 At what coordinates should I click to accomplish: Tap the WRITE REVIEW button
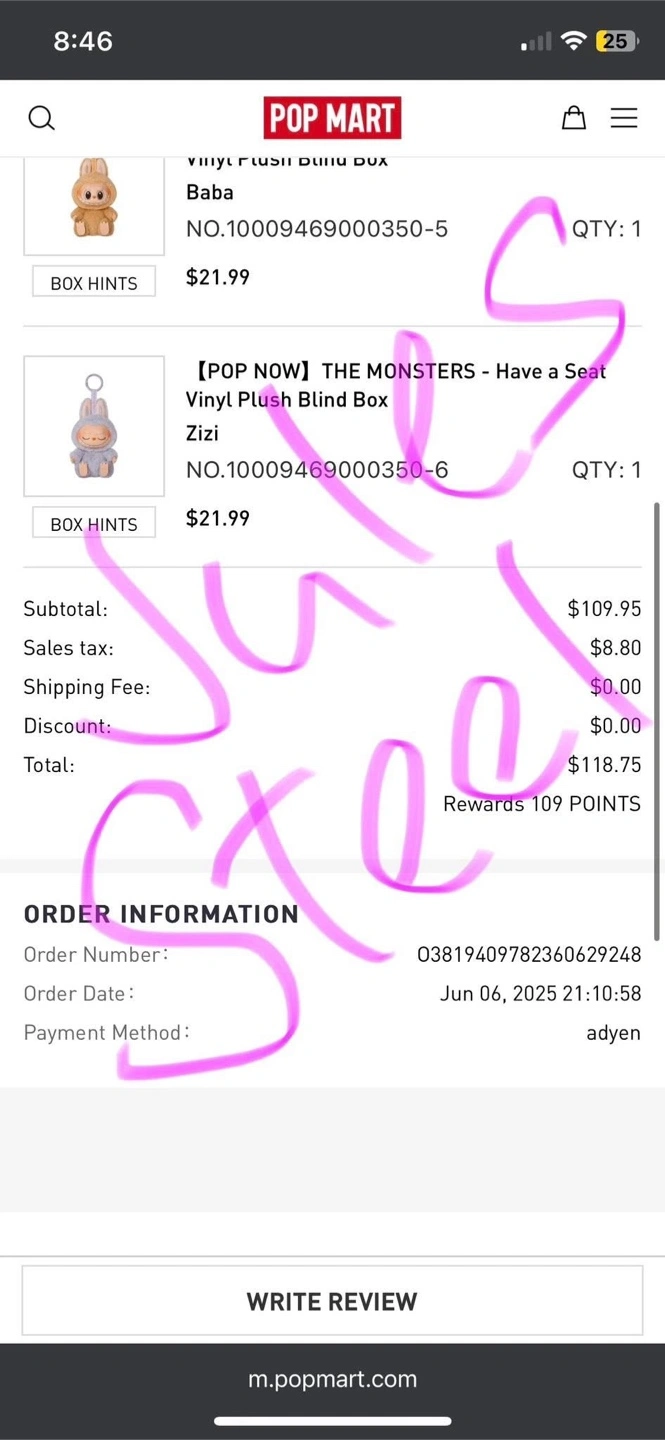[332, 1301]
